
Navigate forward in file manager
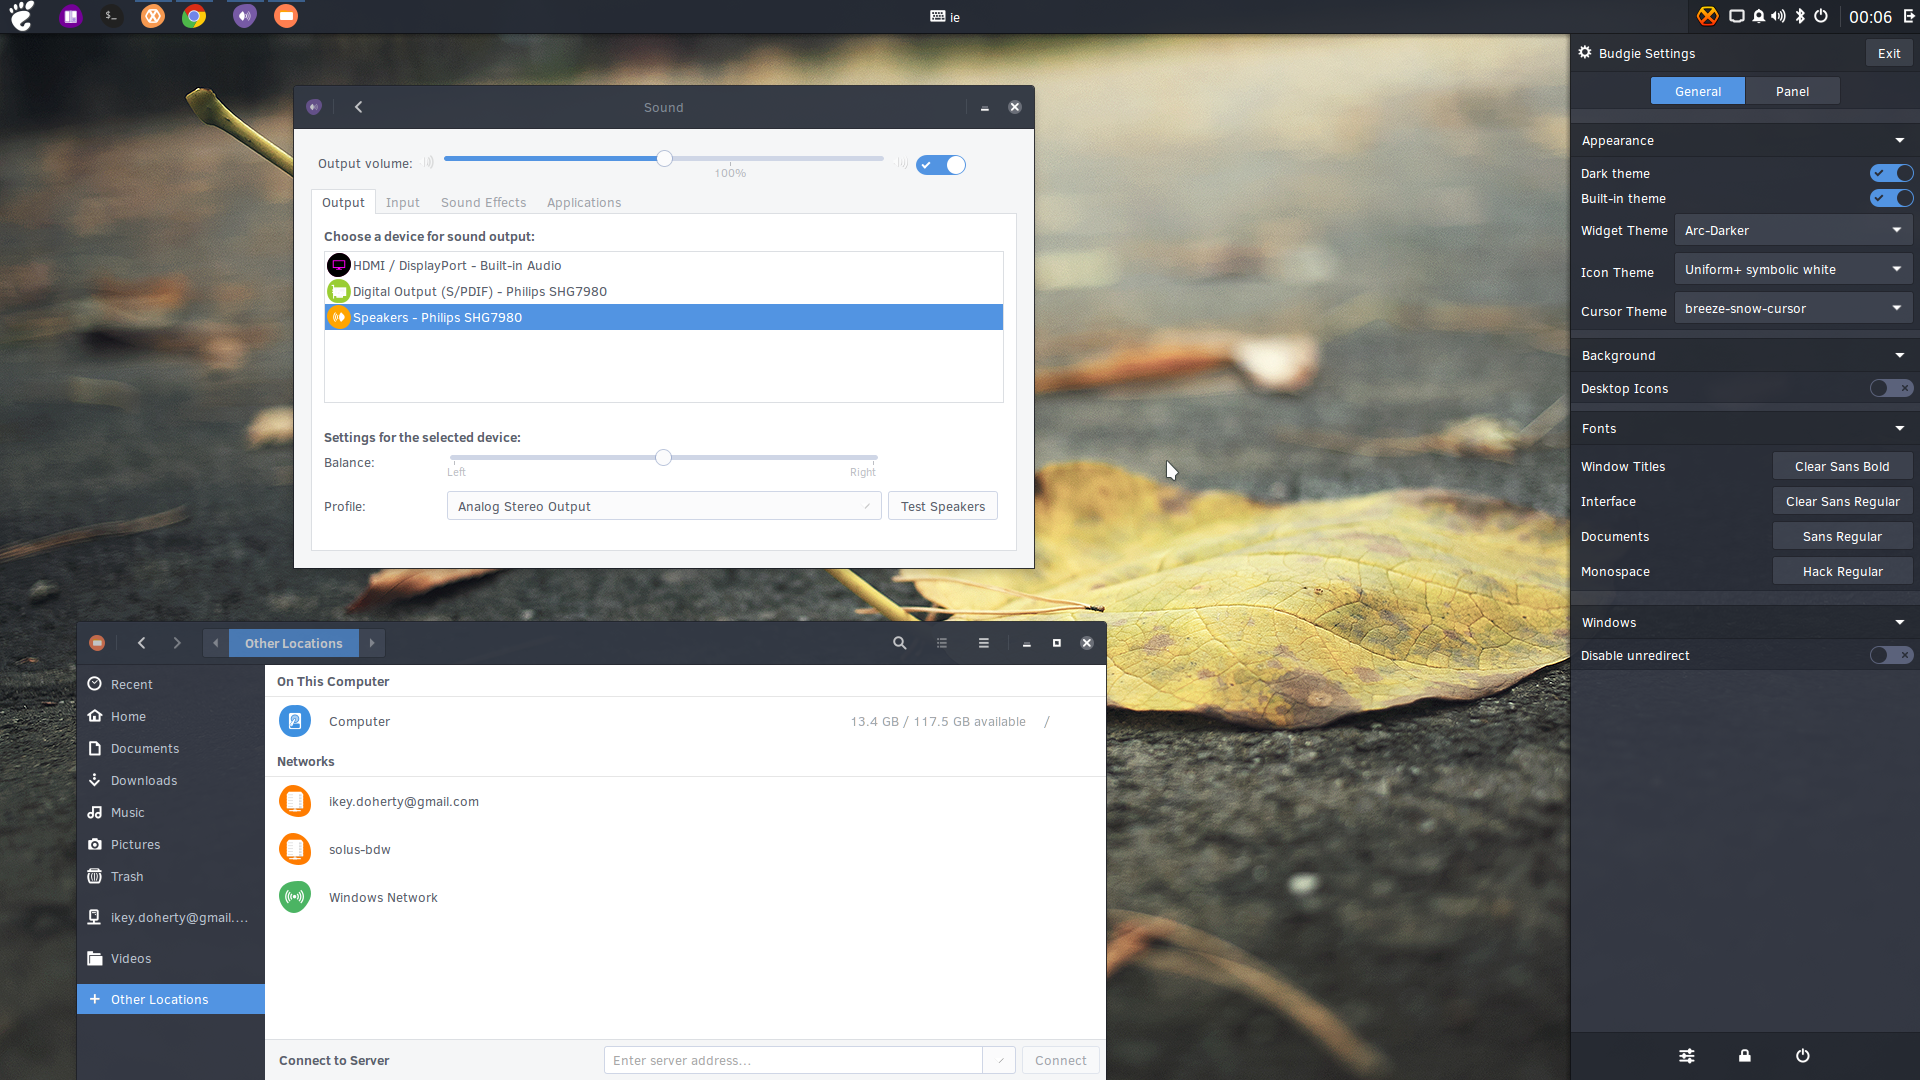177,643
